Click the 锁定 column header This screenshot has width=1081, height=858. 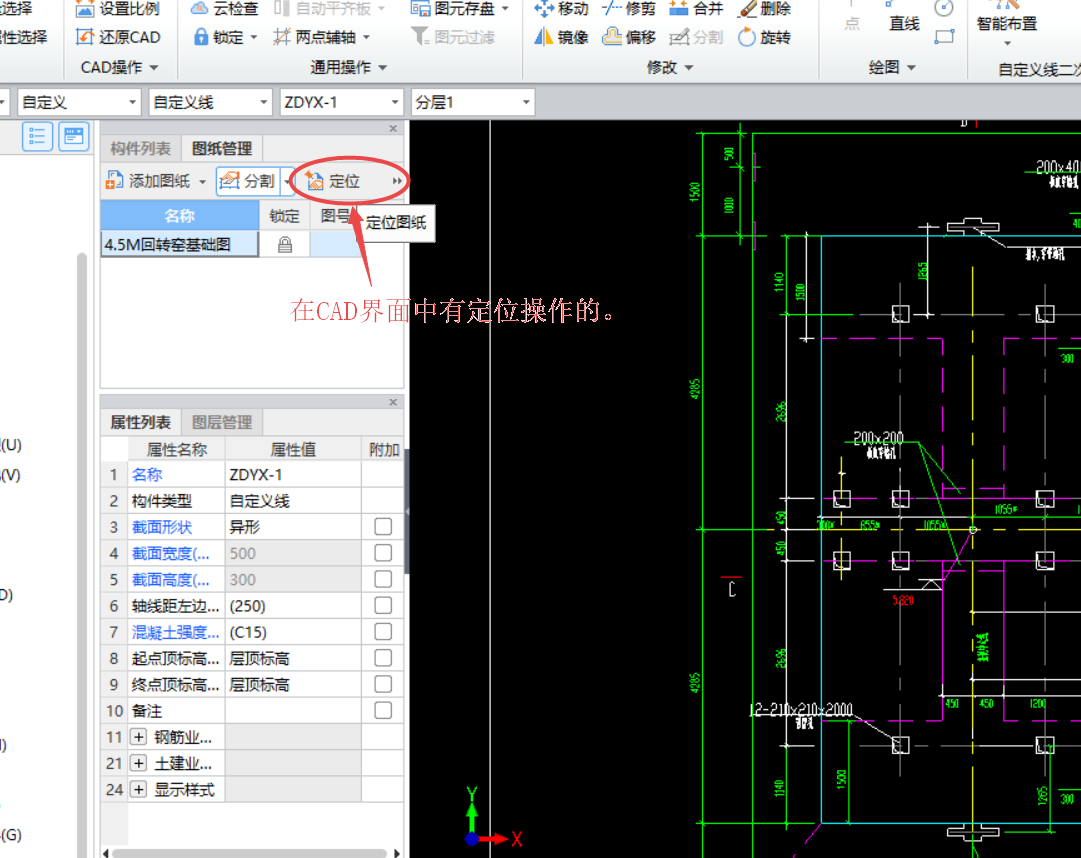coord(285,216)
